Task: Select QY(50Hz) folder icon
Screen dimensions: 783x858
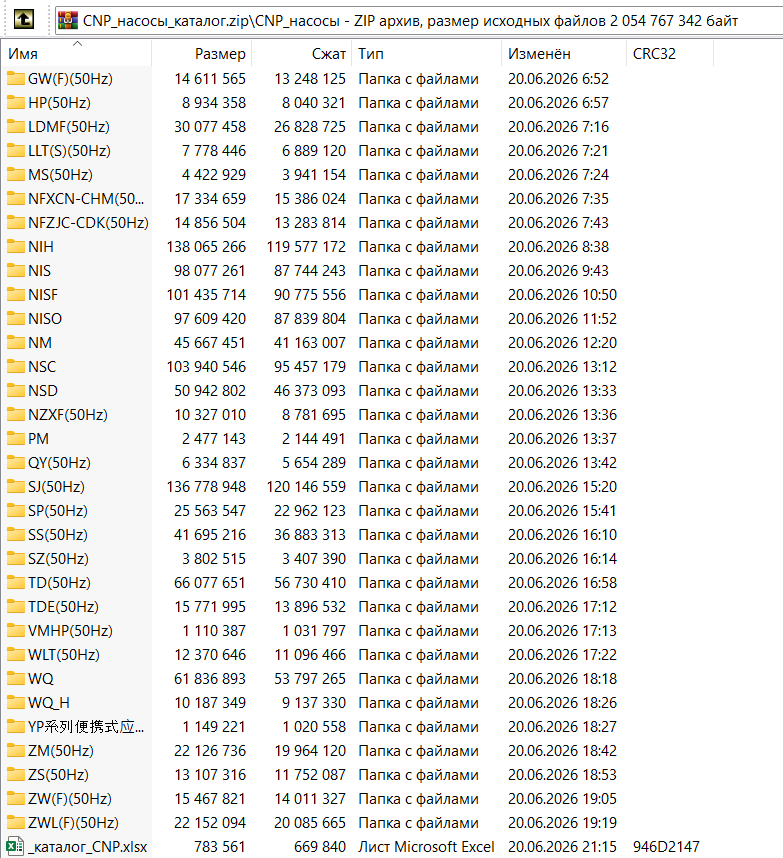Action: [16, 463]
